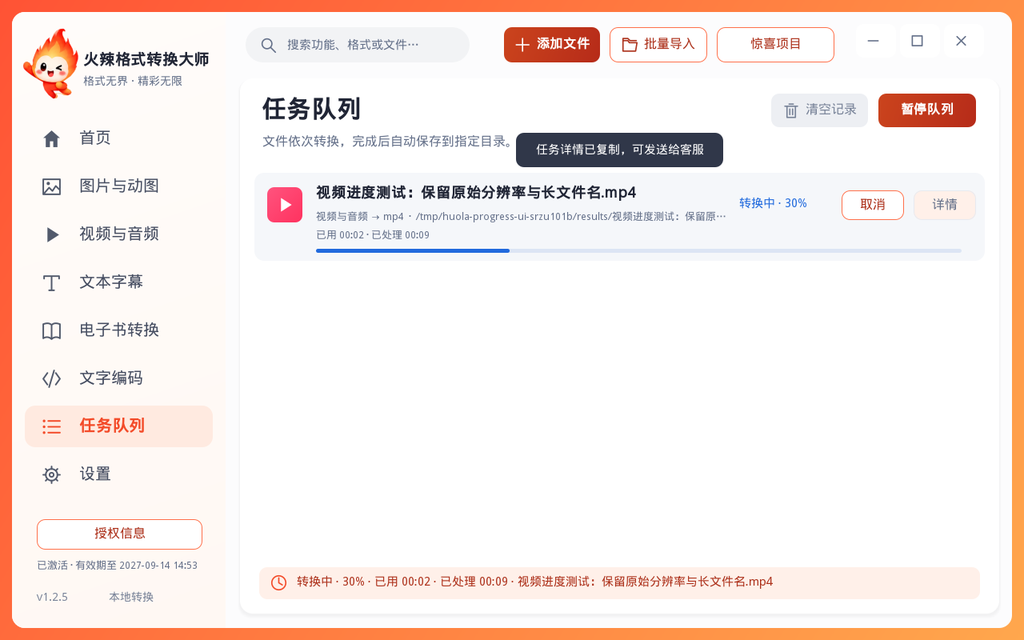Minimize the application window
Screen dimensions: 1024x640
pos(872,41)
